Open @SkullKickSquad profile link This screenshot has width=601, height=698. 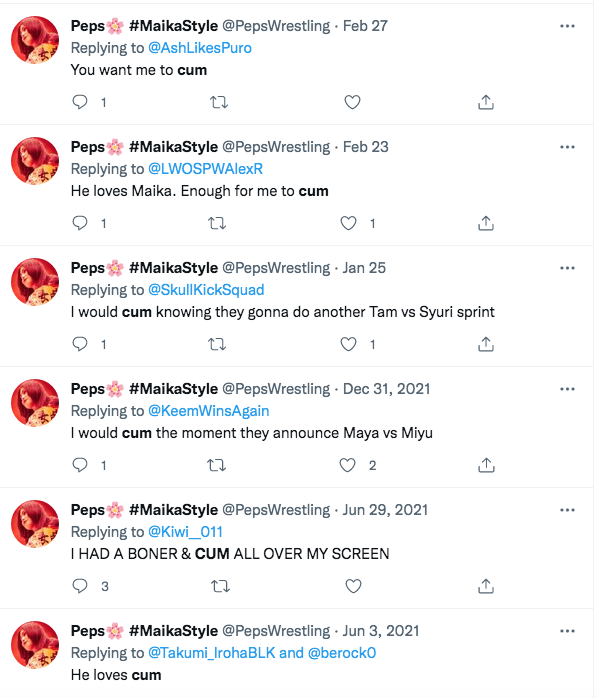click(x=206, y=290)
